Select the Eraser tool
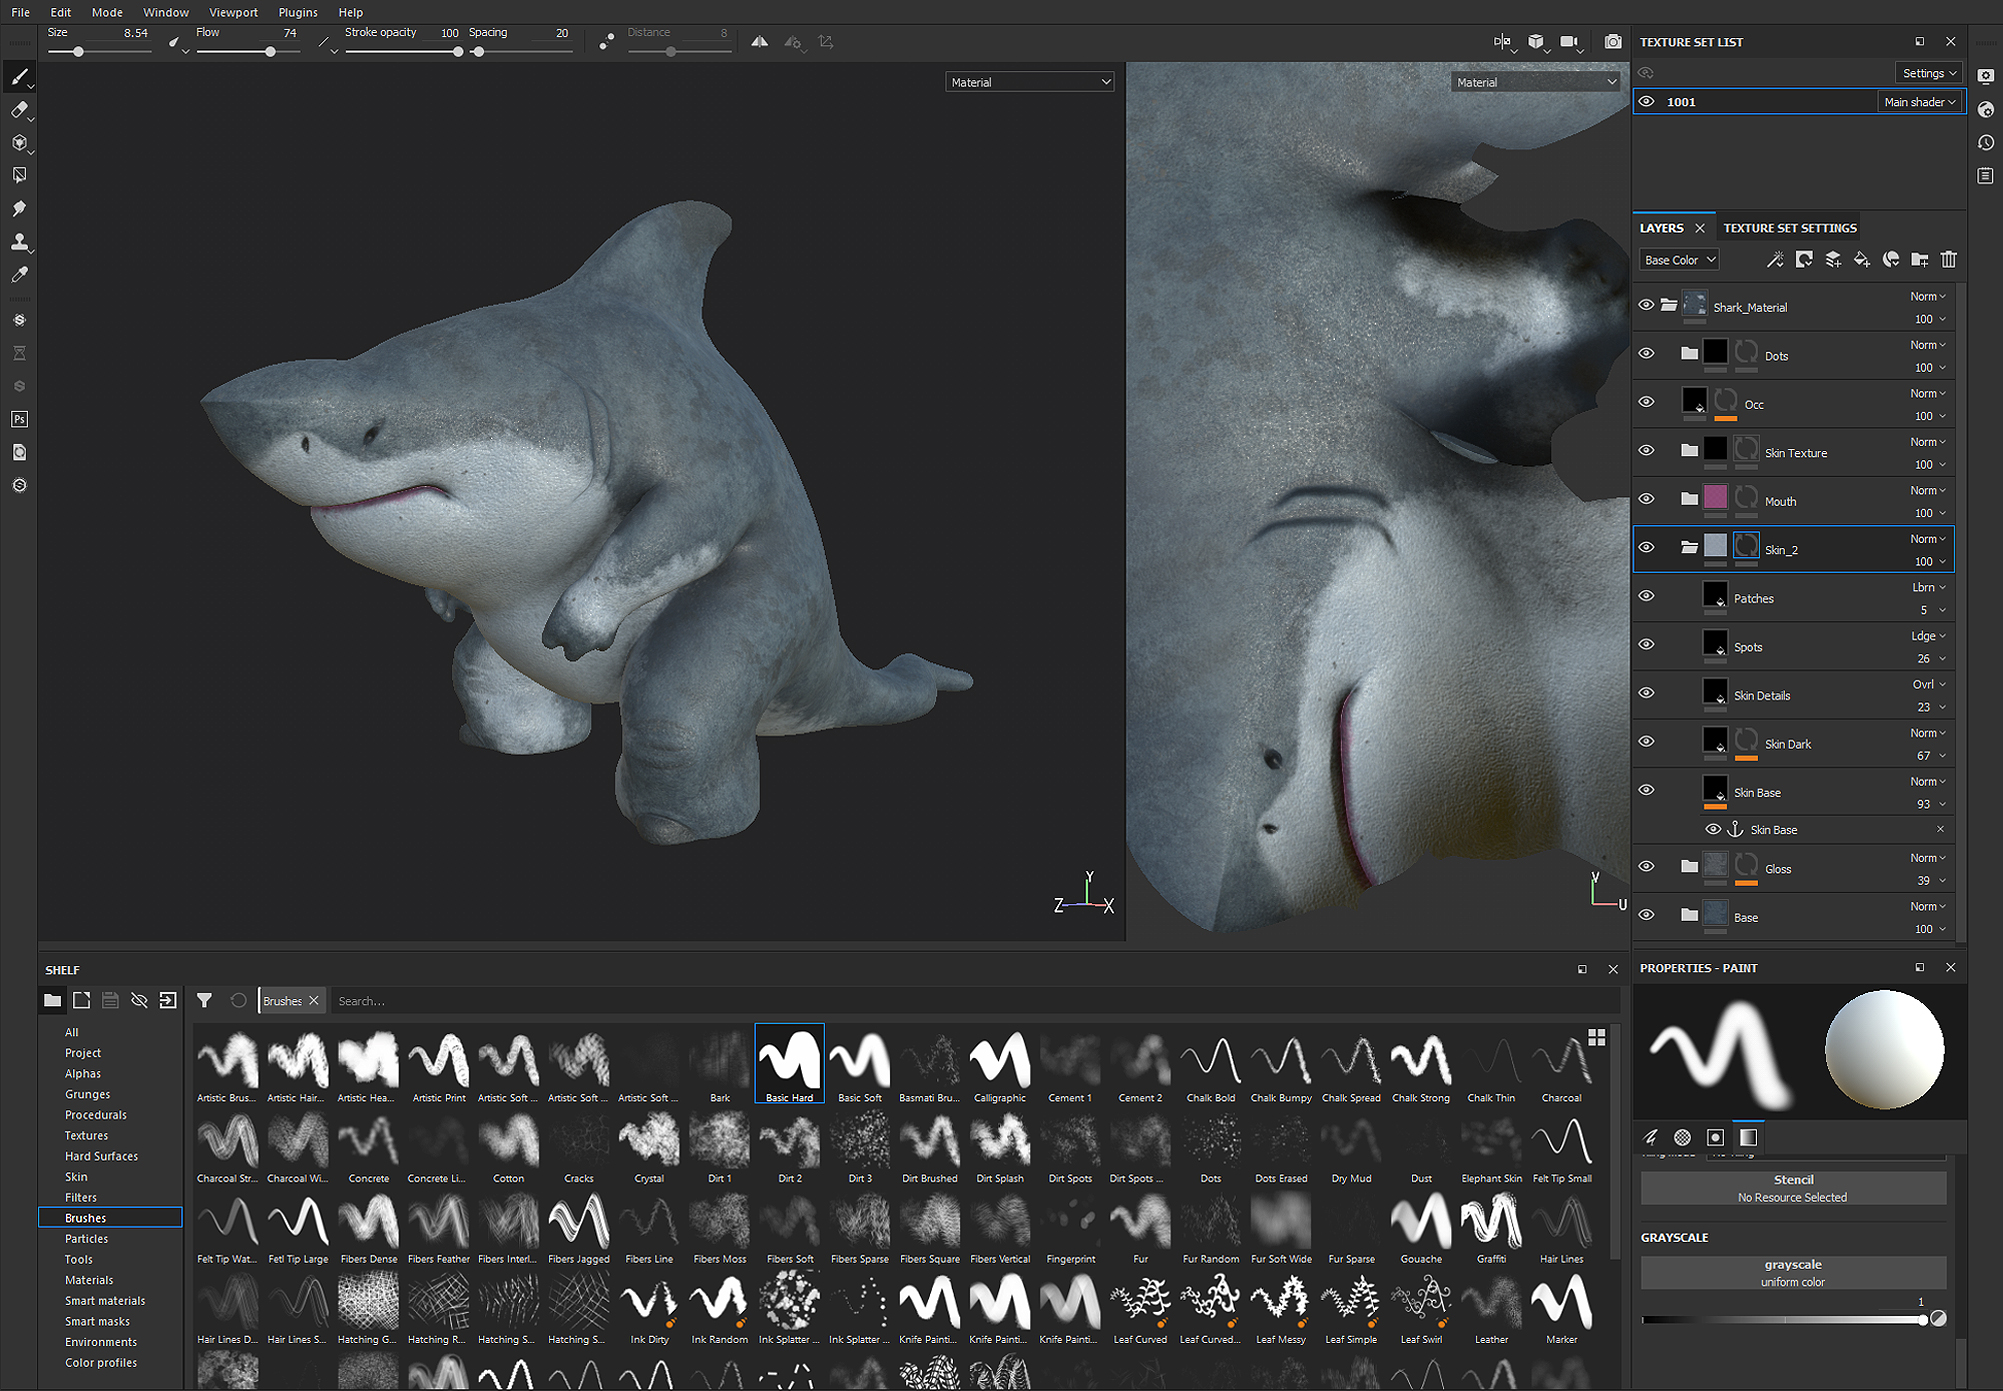The width and height of the screenshot is (2003, 1391). pos(20,110)
